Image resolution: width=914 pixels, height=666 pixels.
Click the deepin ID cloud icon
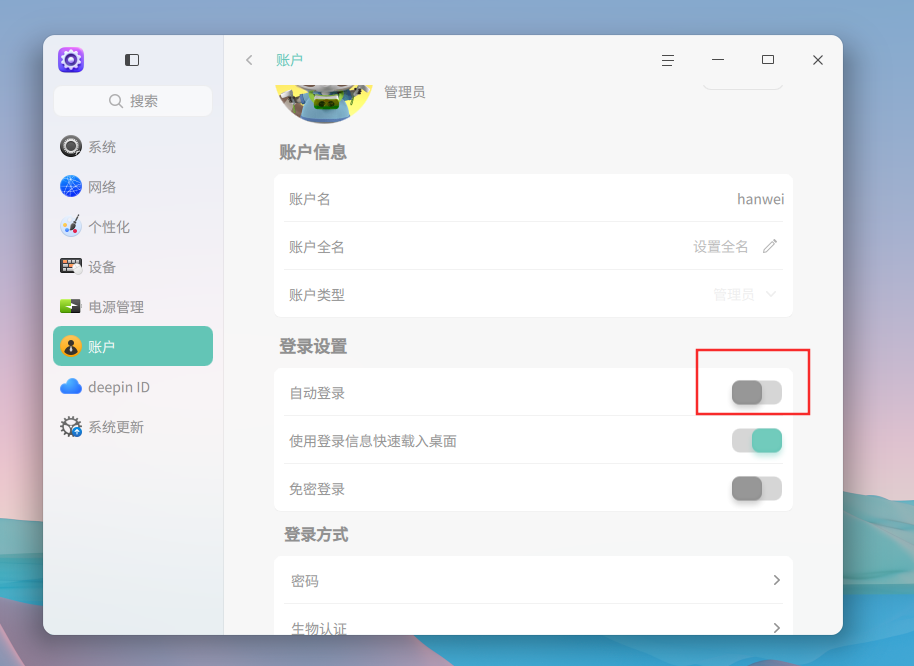tap(71, 386)
